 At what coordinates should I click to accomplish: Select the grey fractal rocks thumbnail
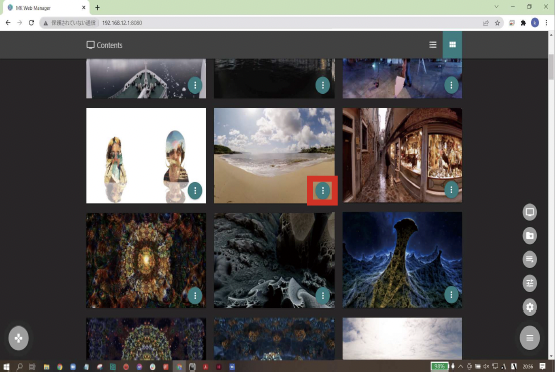pyautogui.click(x=274, y=261)
